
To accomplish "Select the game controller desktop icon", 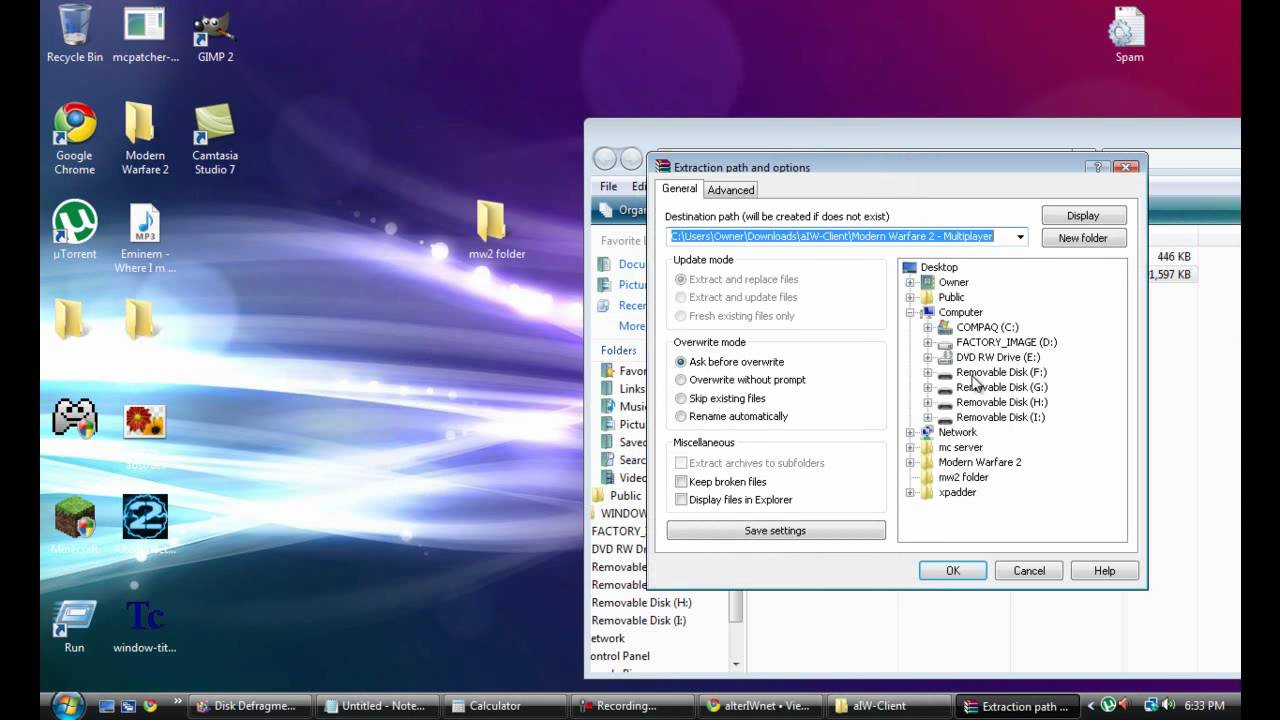I will tap(74, 418).
